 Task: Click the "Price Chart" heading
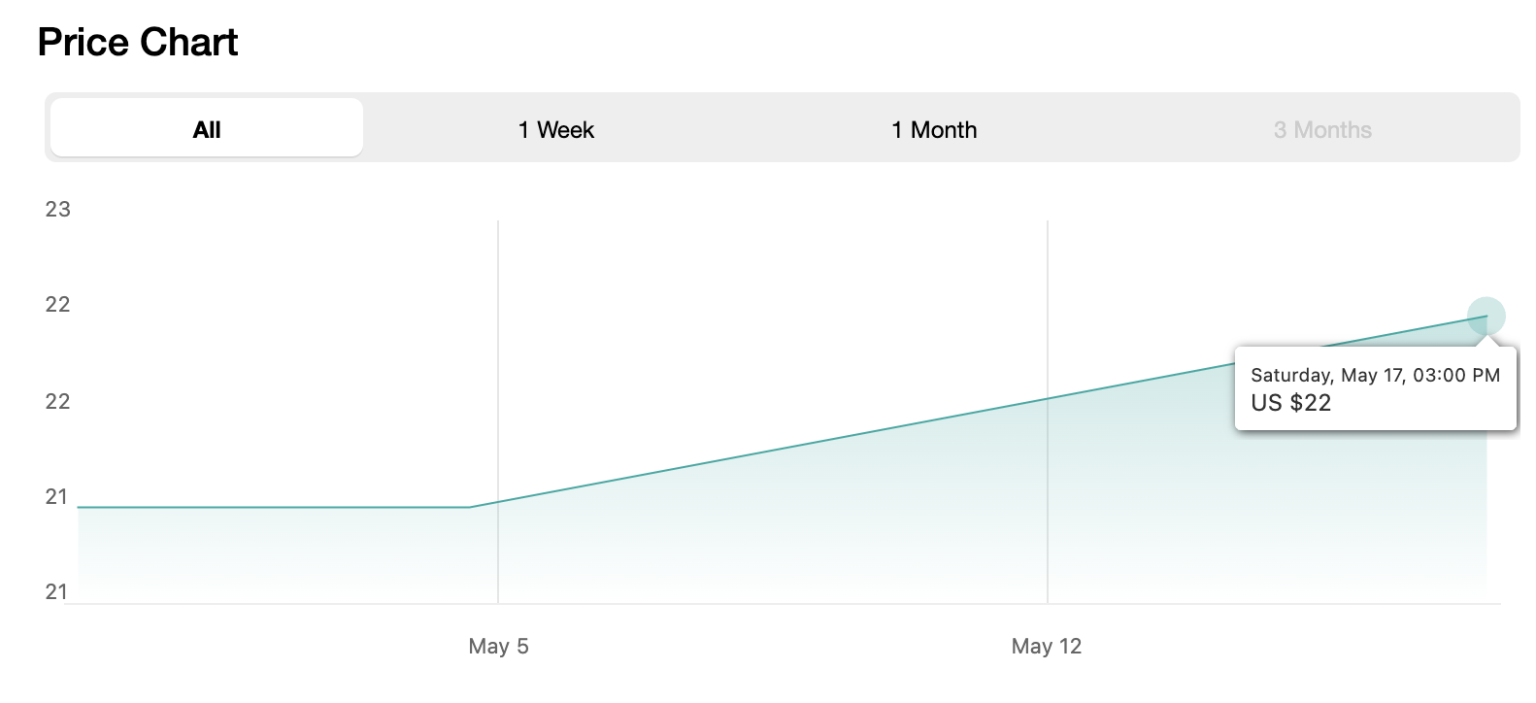point(138,43)
